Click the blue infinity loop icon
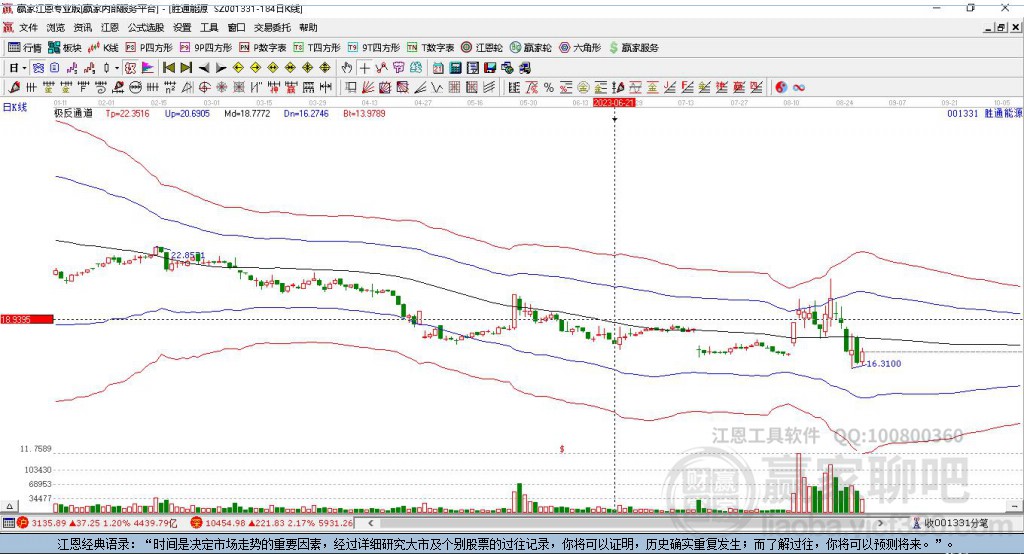 coord(799,88)
